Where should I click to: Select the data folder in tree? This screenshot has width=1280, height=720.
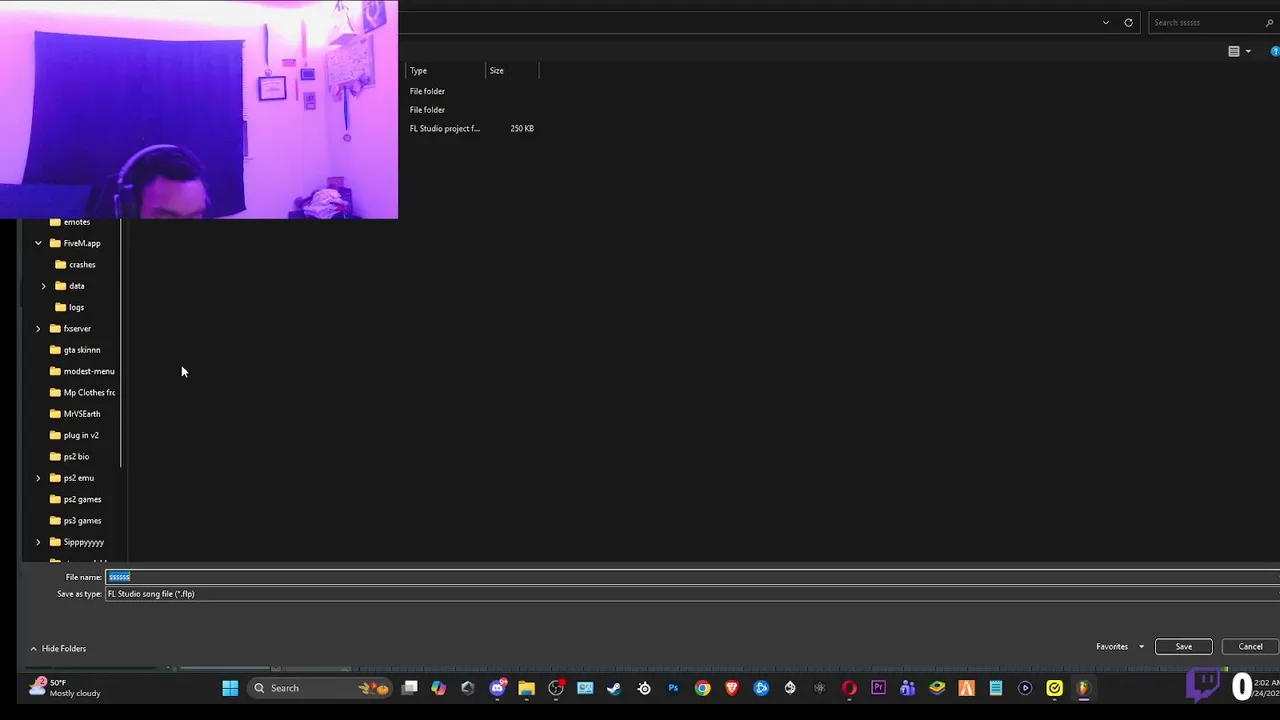point(70,286)
